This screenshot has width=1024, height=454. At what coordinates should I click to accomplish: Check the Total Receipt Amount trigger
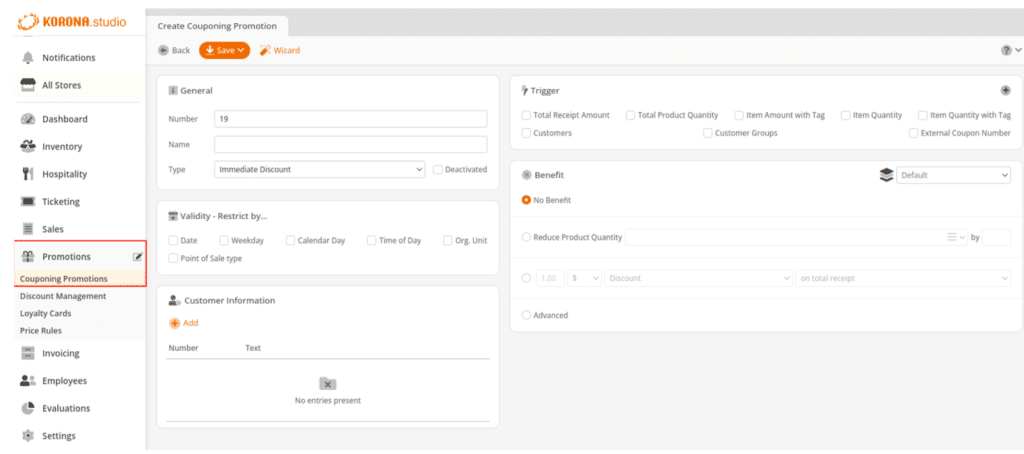tap(527, 115)
